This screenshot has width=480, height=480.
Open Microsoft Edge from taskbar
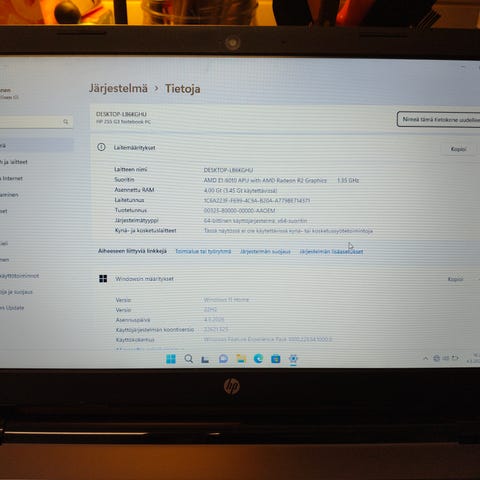point(258,359)
